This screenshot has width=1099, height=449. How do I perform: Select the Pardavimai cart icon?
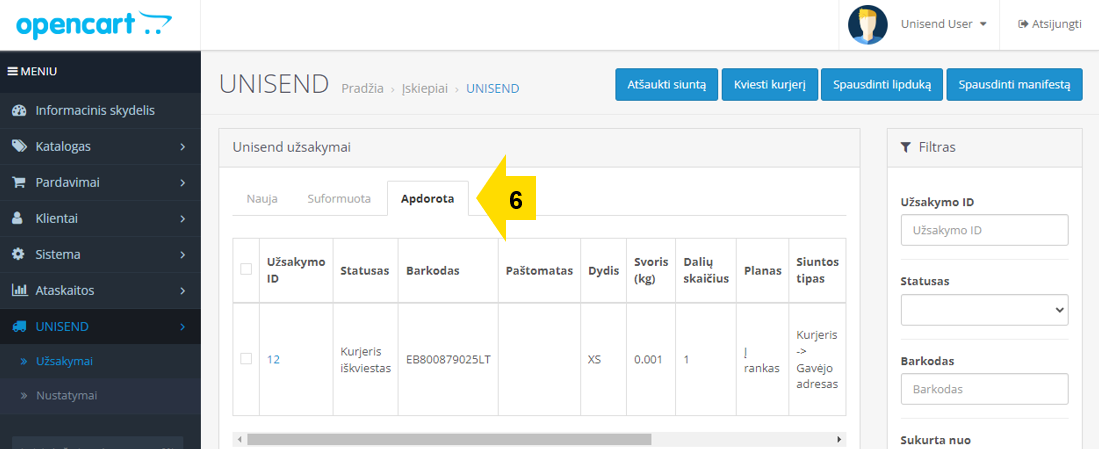19,182
